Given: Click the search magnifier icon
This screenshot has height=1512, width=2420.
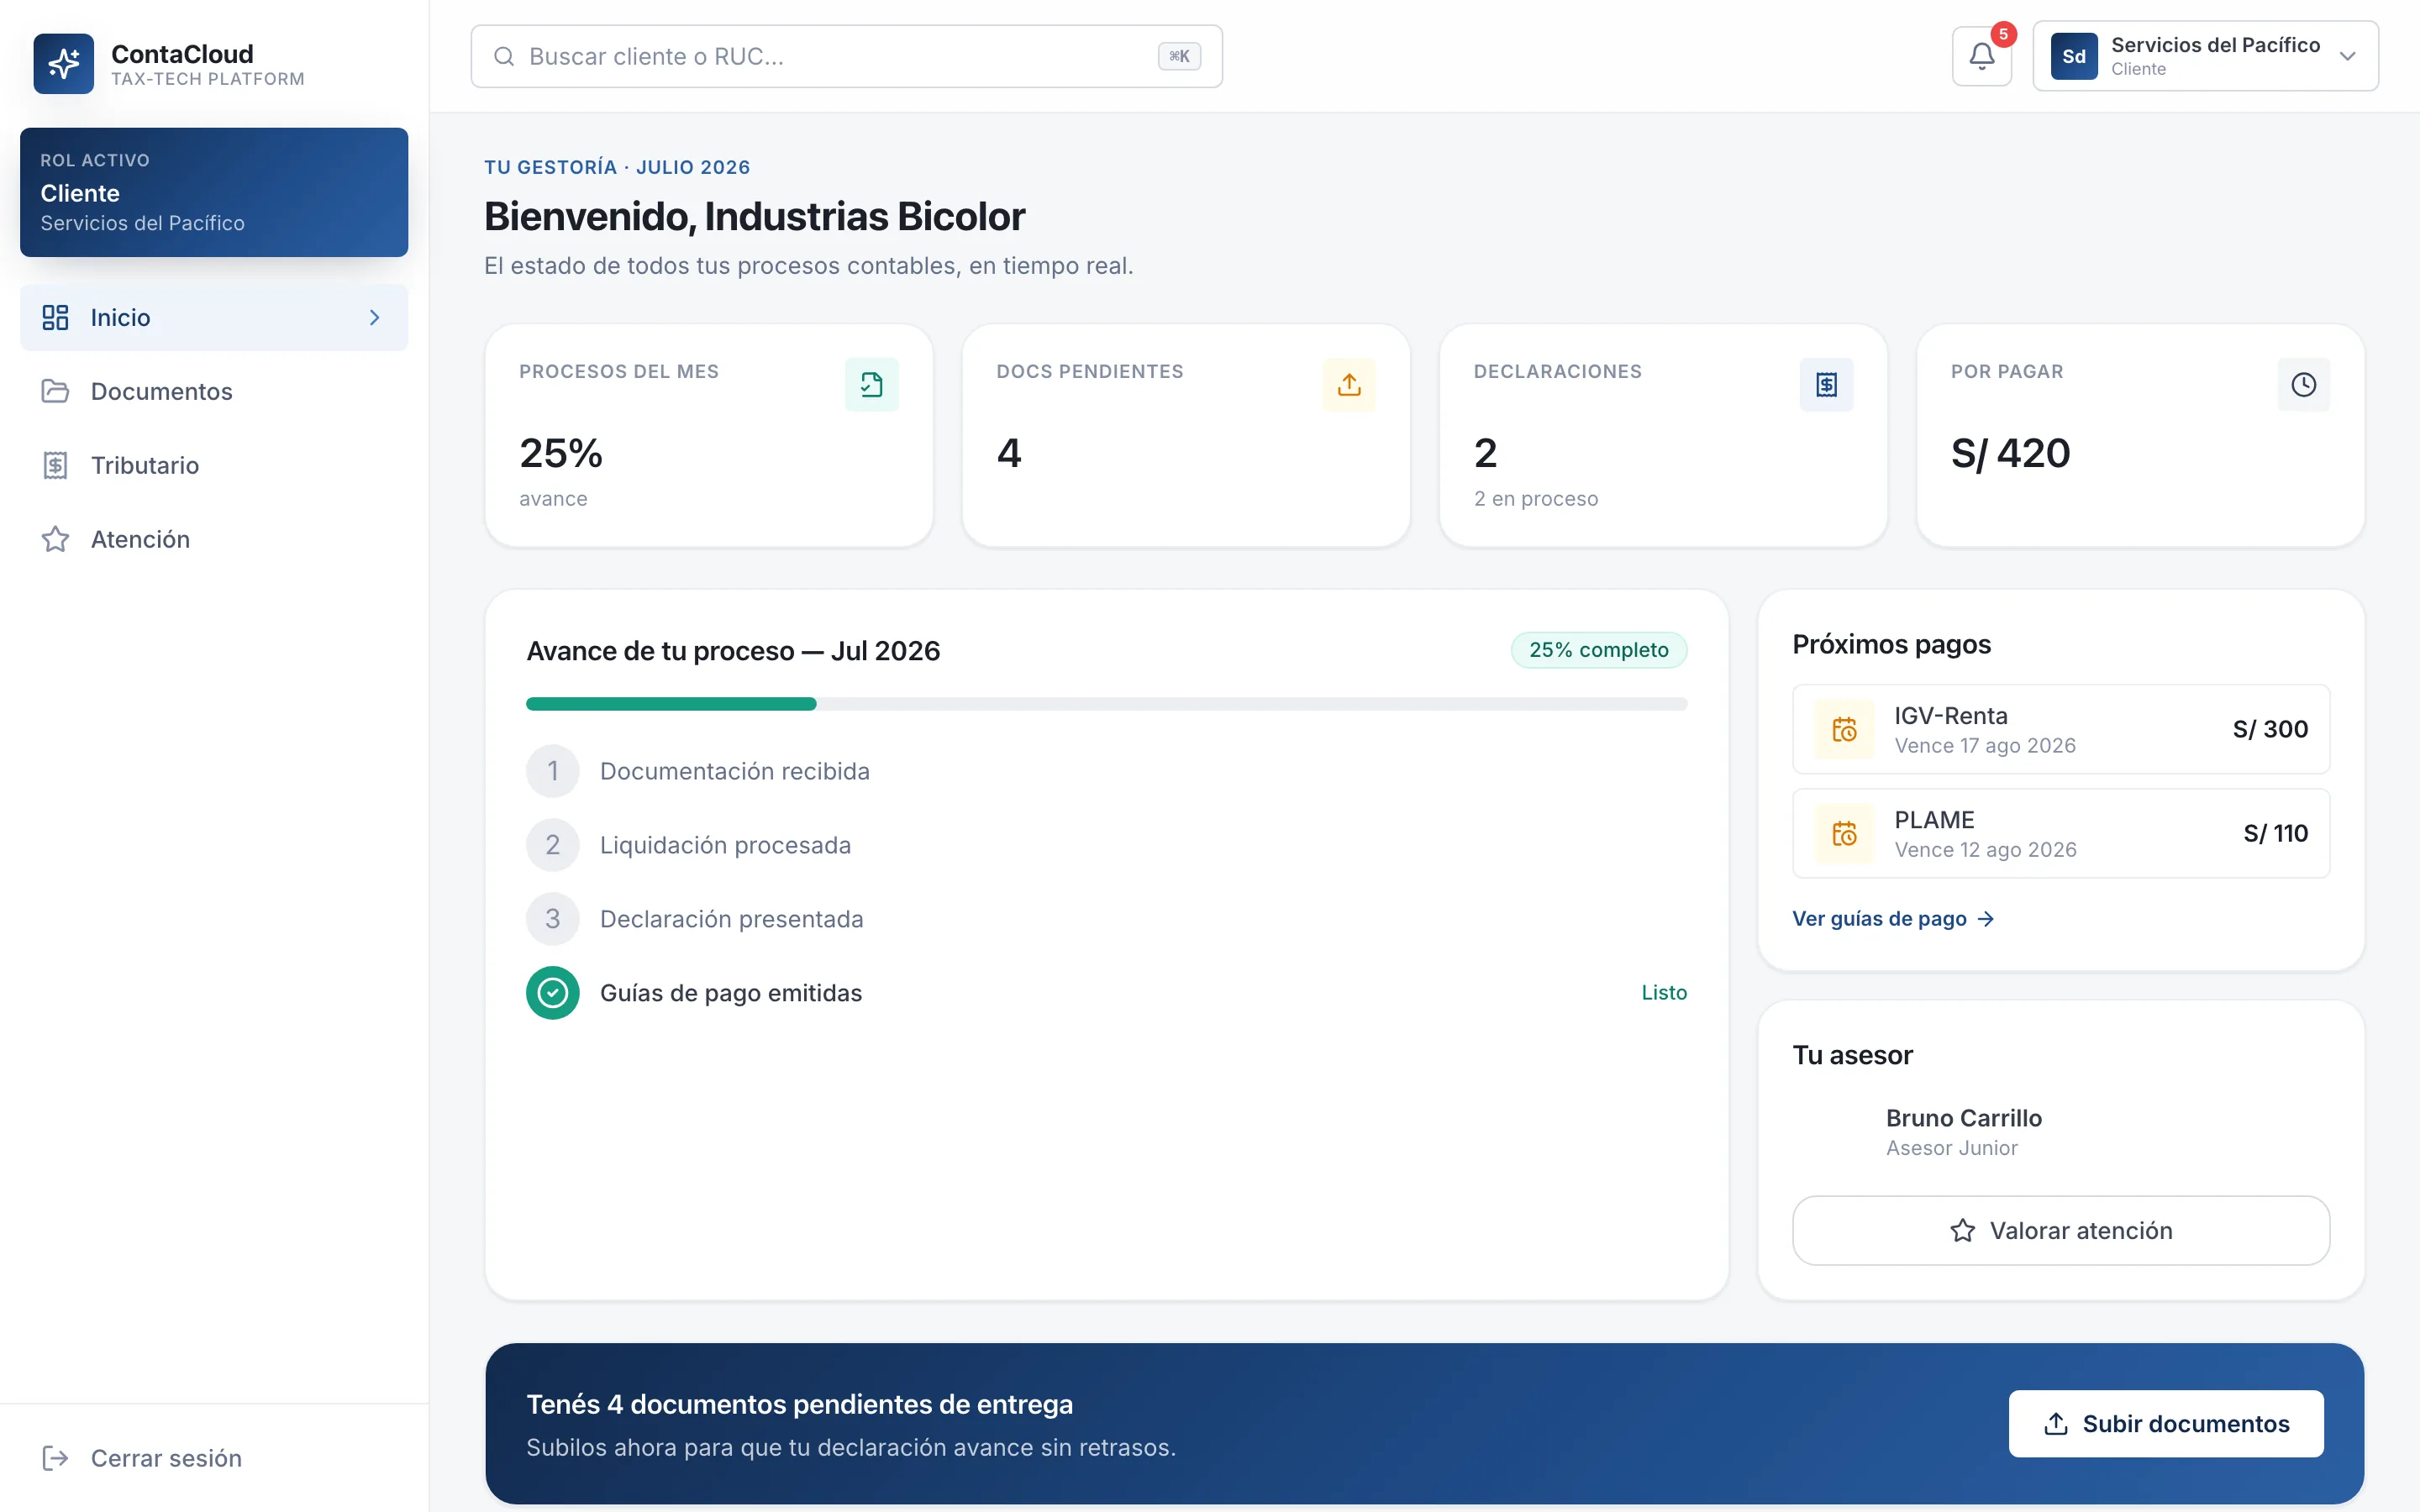Looking at the screenshot, I should (504, 57).
